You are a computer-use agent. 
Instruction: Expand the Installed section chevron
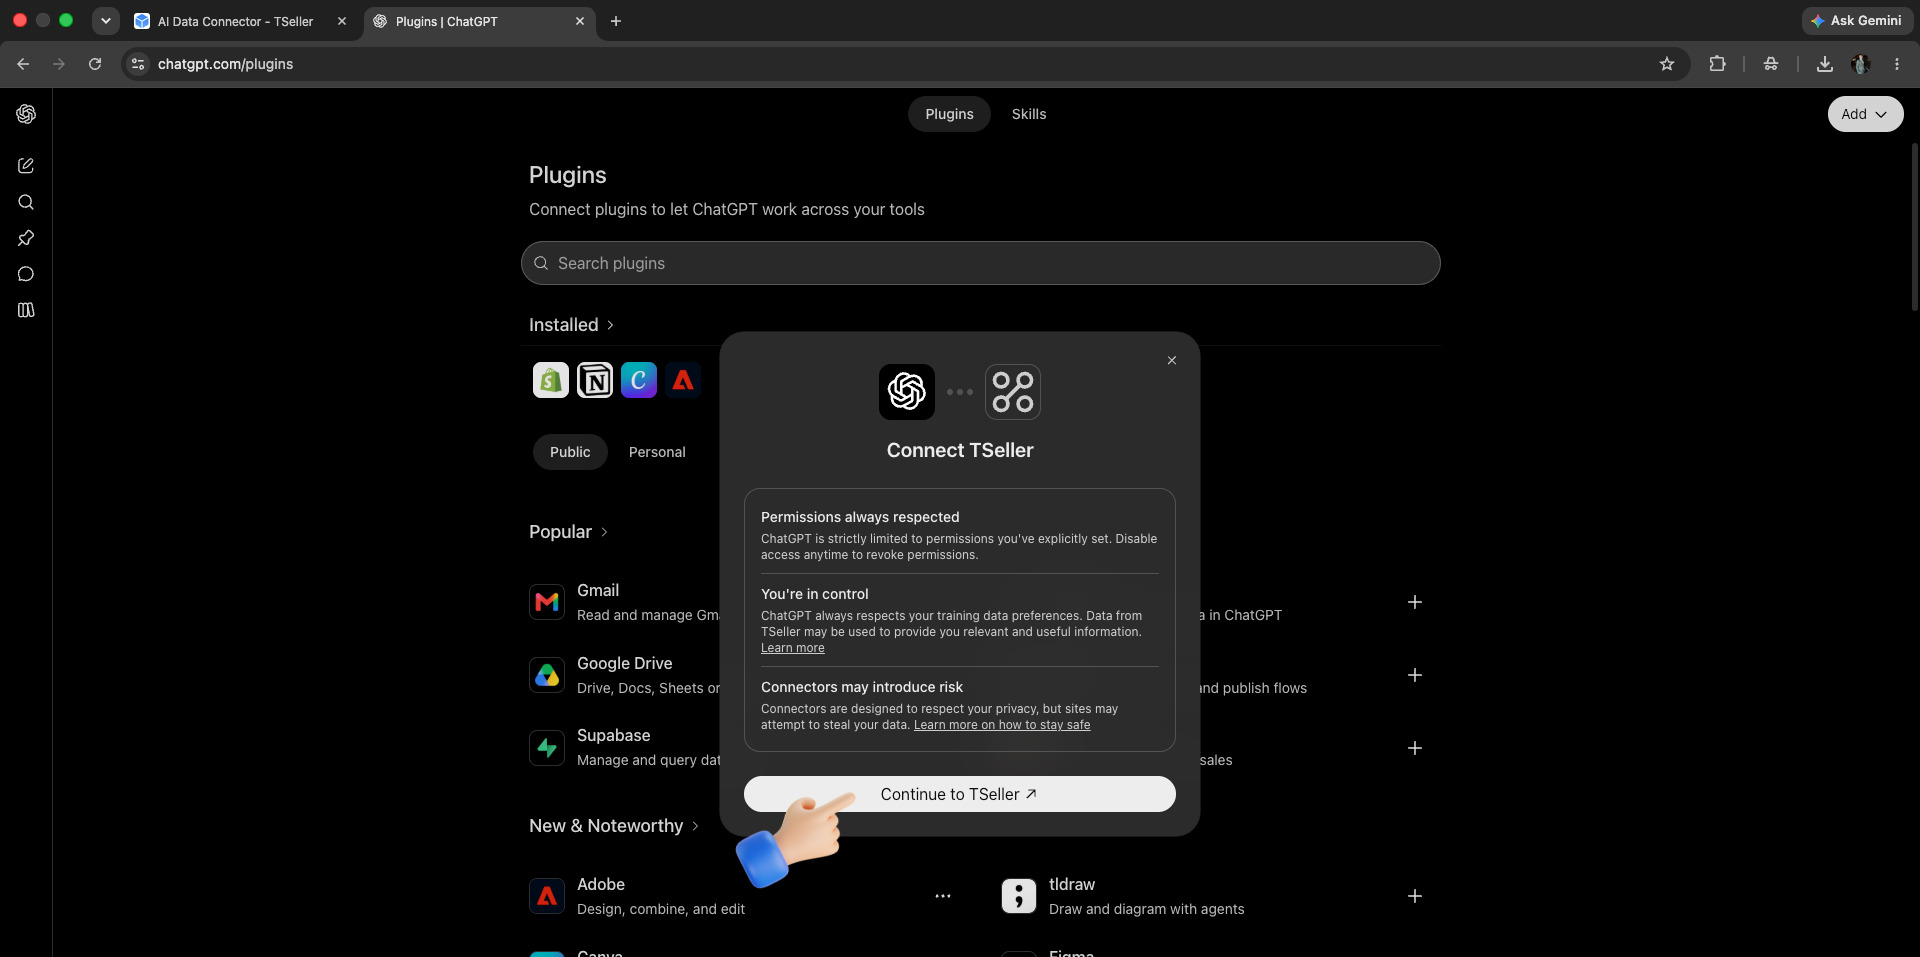tap(610, 325)
